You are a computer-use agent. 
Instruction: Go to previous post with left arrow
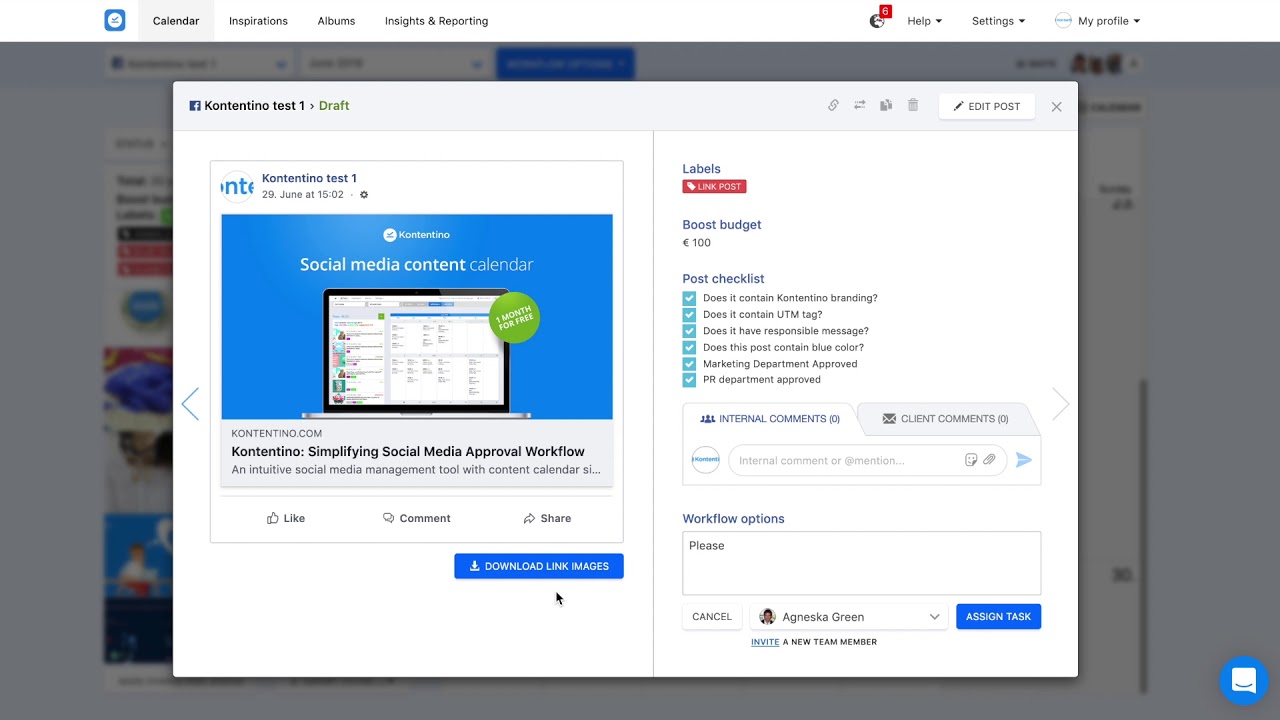(x=190, y=404)
